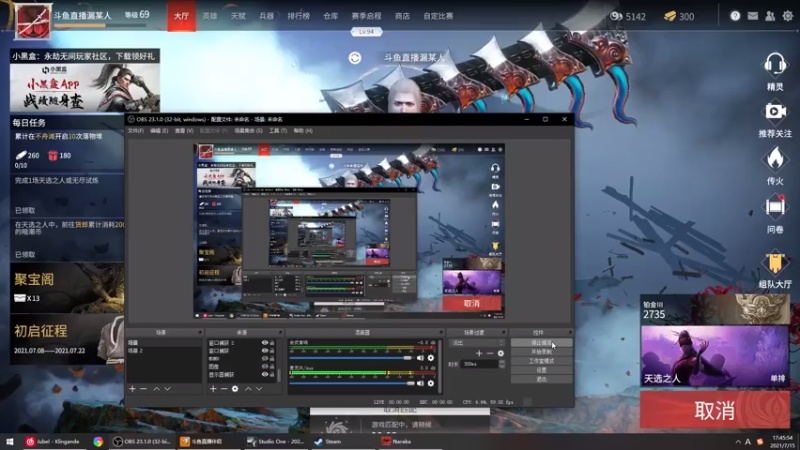Viewport: 800px width, 450px height.
Task: Adjust the microphone volume slider in OBS
Action: [x=352, y=383]
